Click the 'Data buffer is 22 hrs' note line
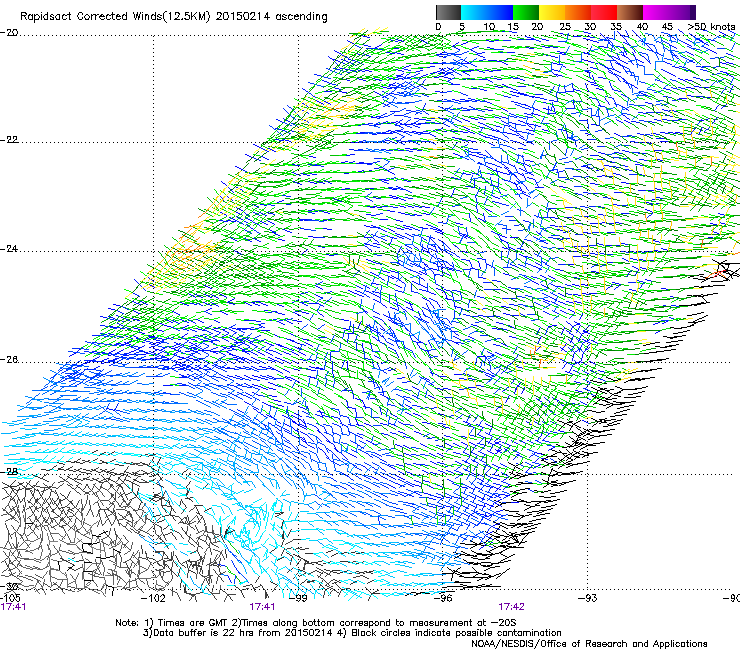This screenshot has width=740, height=650. tap(352, 633)
